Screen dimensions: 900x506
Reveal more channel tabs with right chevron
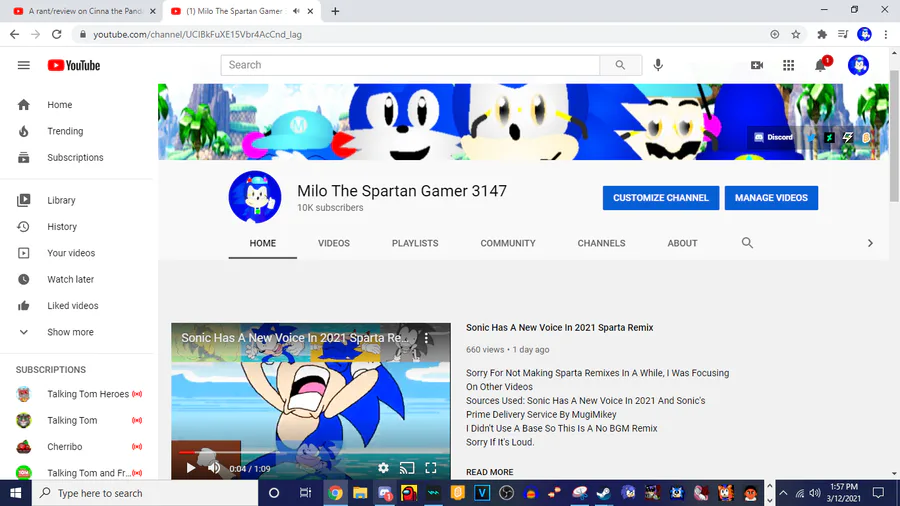870,243
